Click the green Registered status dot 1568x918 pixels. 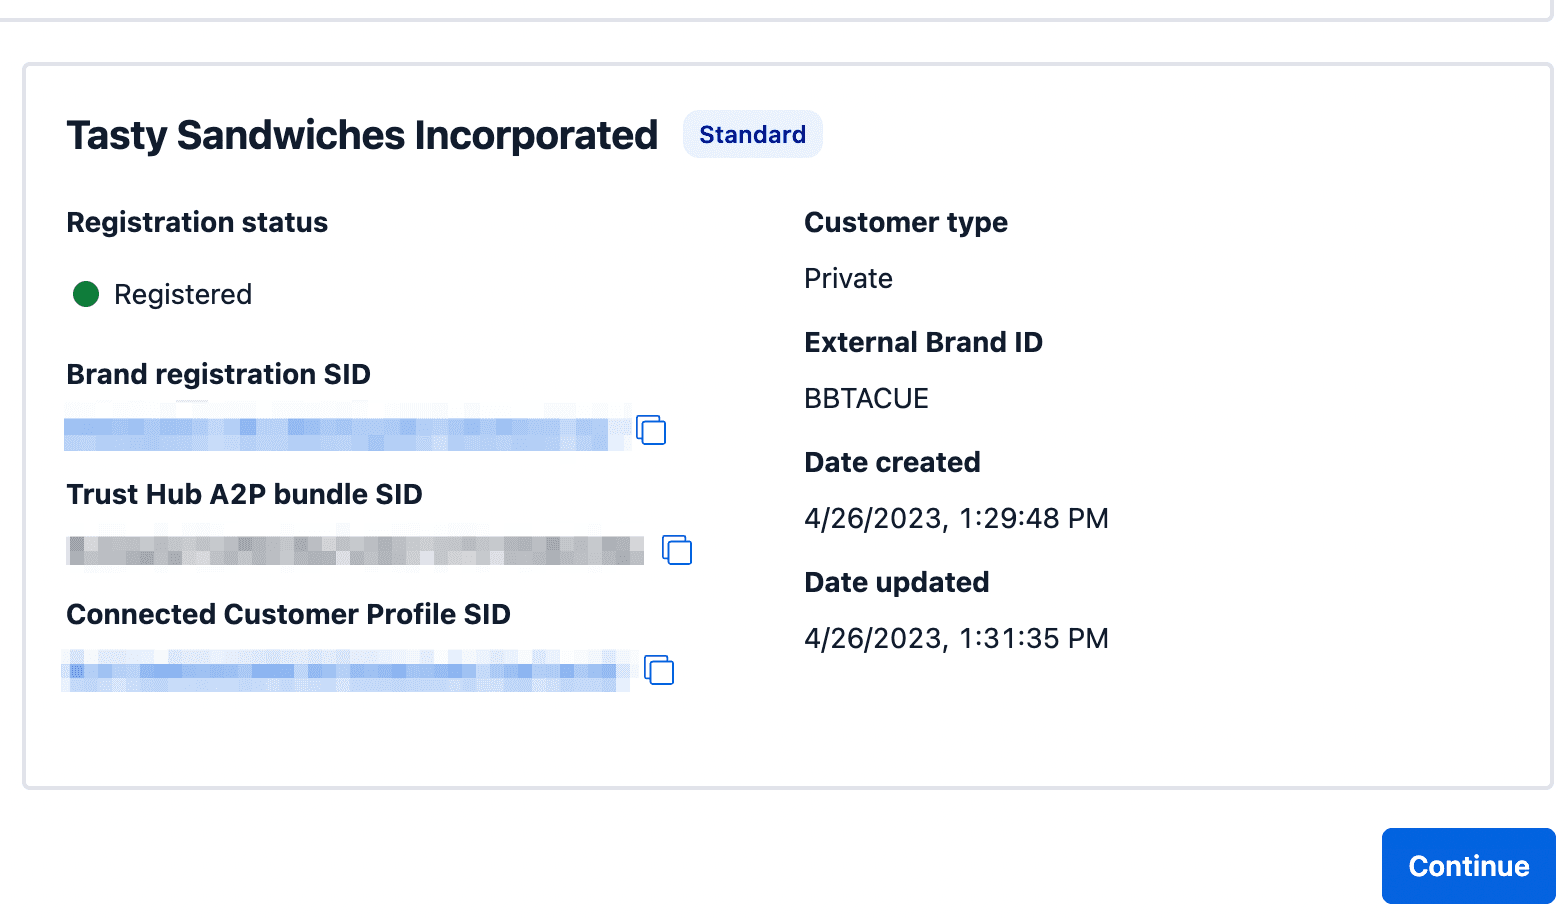86,294
